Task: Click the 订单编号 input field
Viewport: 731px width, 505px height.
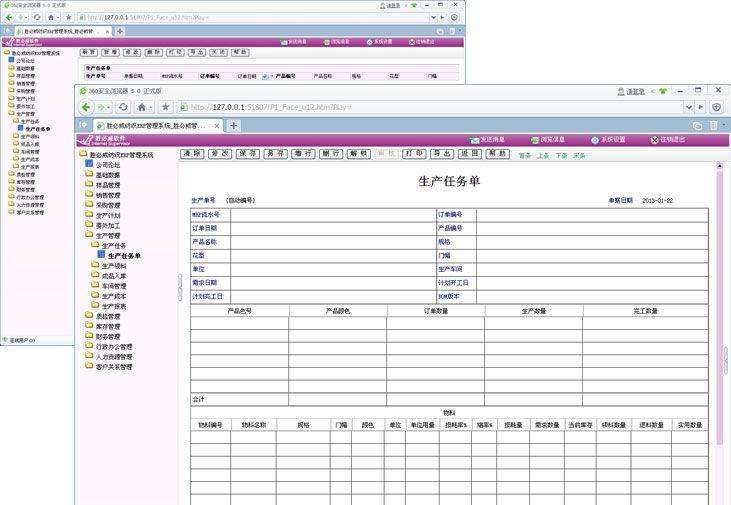Action: click(592, 214)
